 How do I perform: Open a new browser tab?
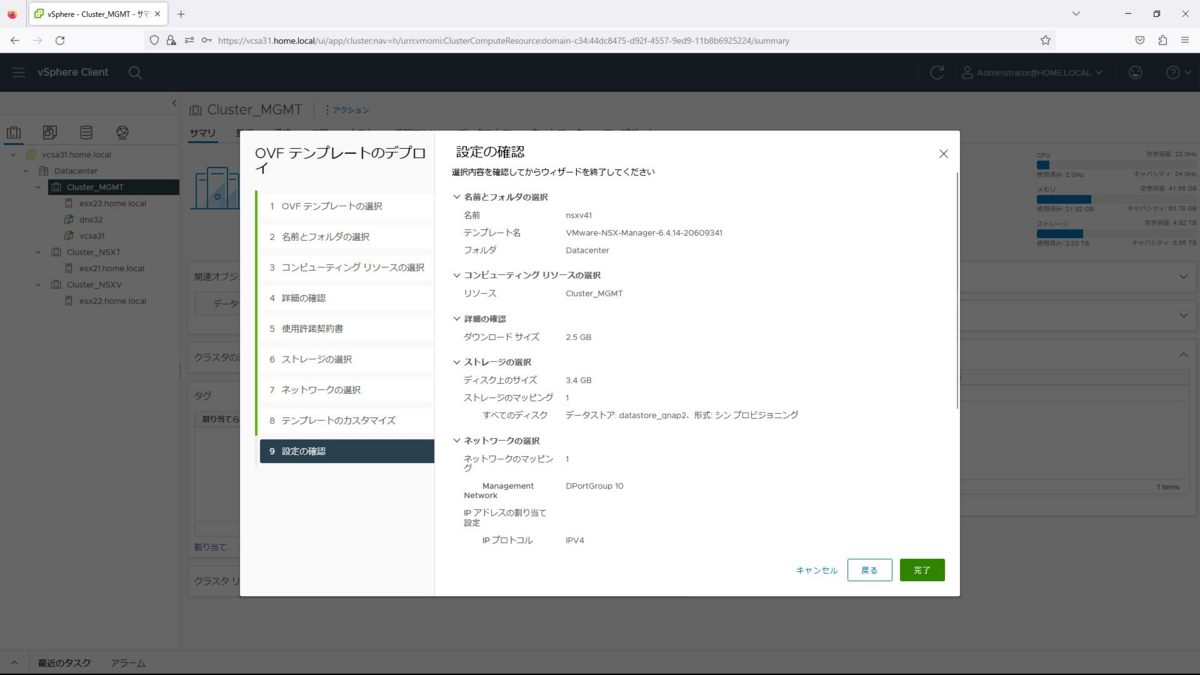tap(181, 14)
